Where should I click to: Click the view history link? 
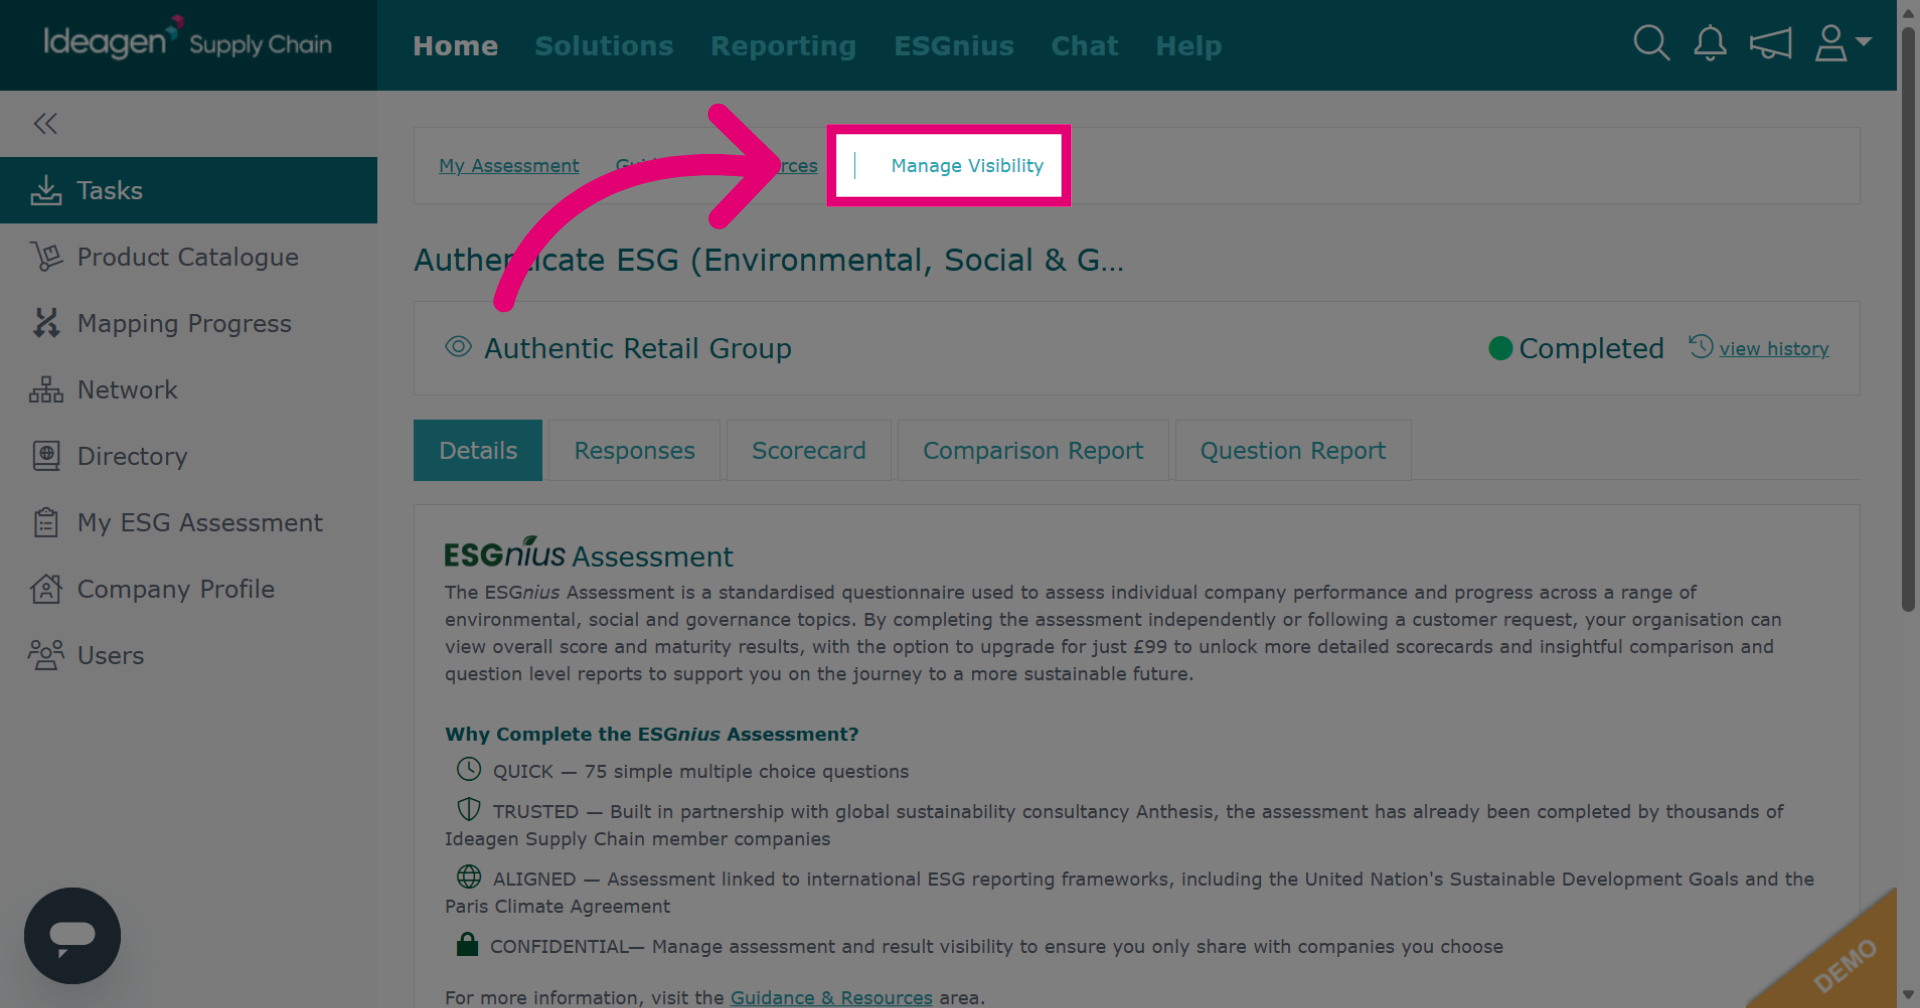1774,348
